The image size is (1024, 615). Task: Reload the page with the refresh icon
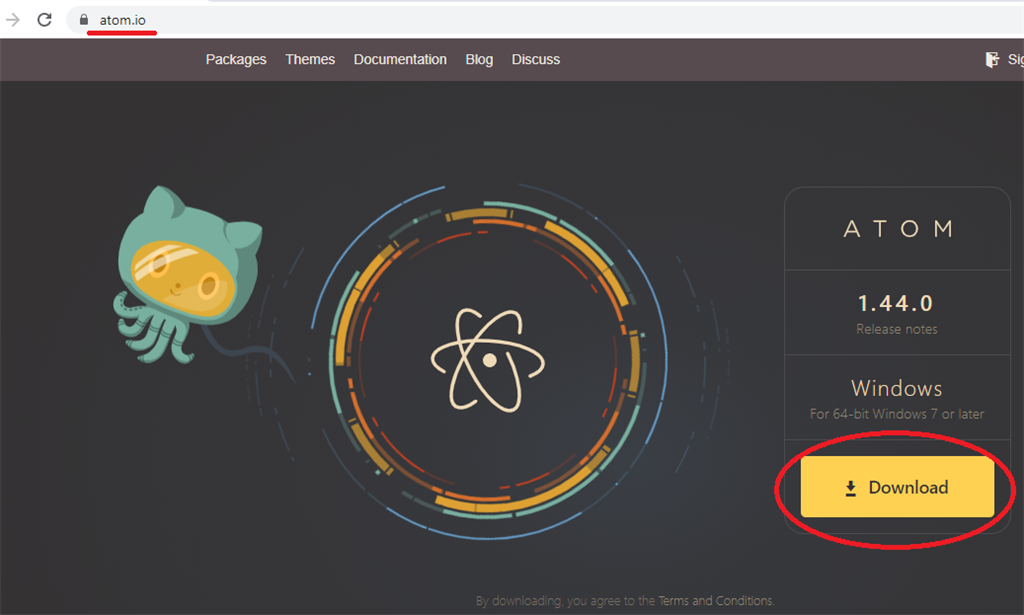[44, 20]
